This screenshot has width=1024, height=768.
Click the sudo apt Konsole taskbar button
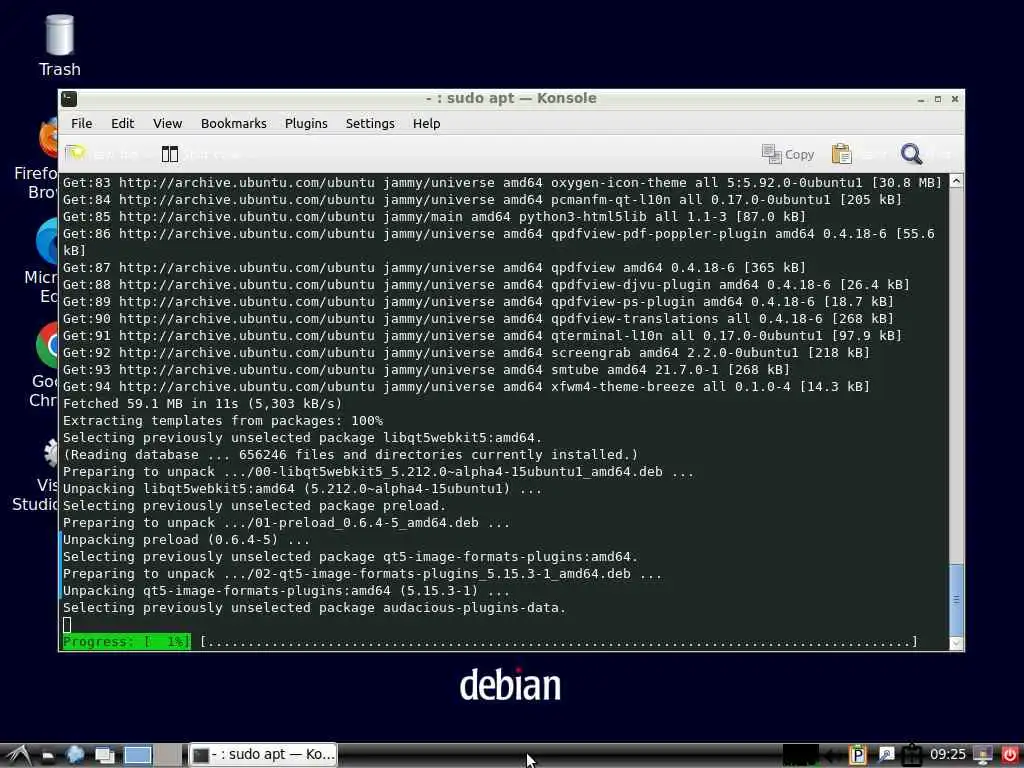263,755
